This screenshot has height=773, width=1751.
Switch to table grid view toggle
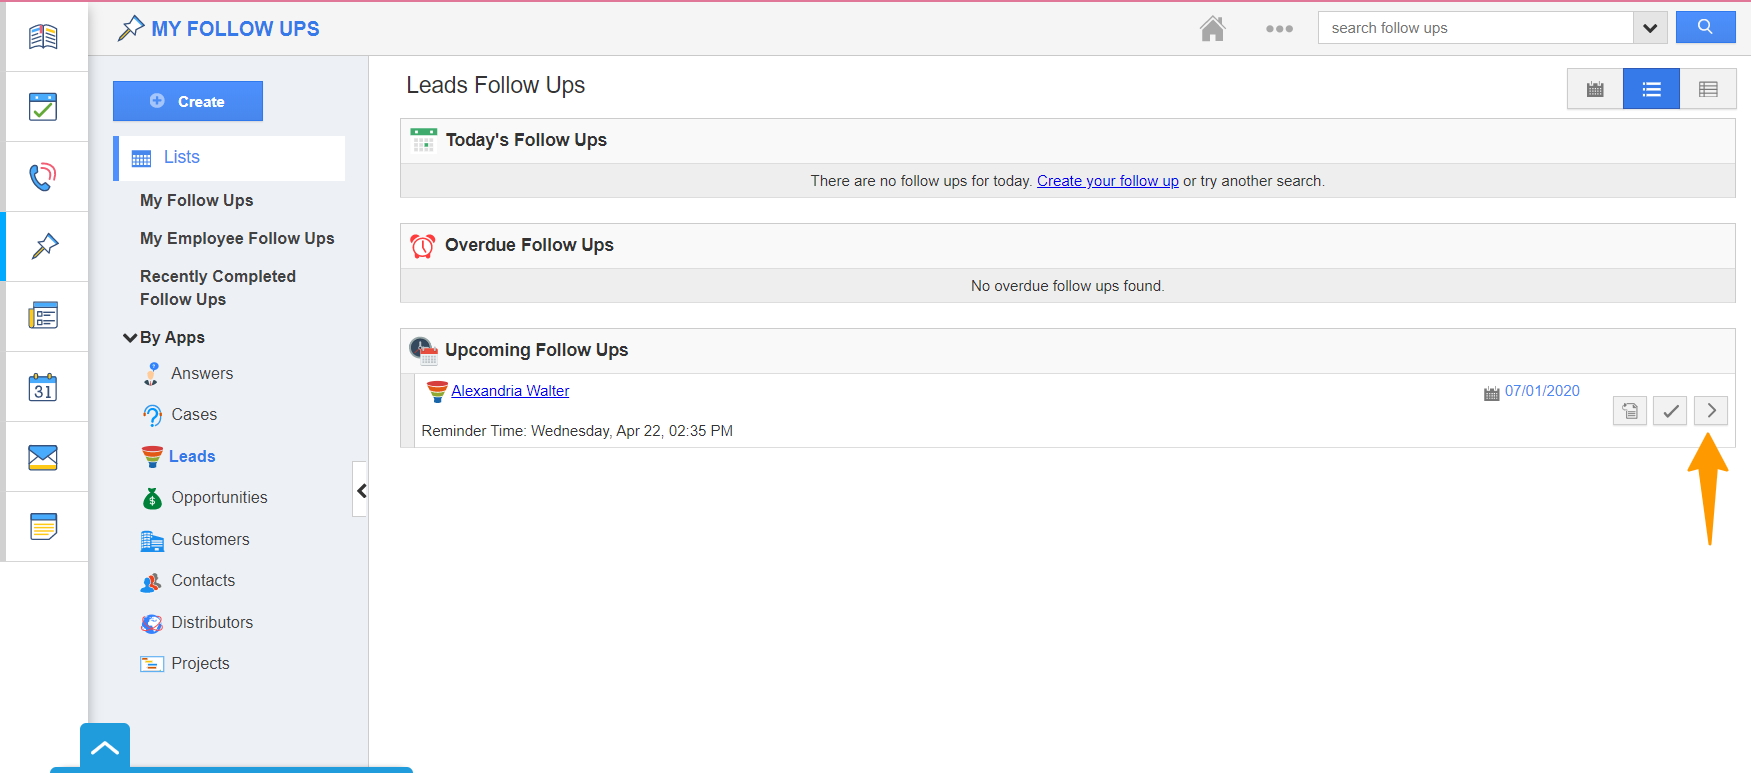[1708, 90]
